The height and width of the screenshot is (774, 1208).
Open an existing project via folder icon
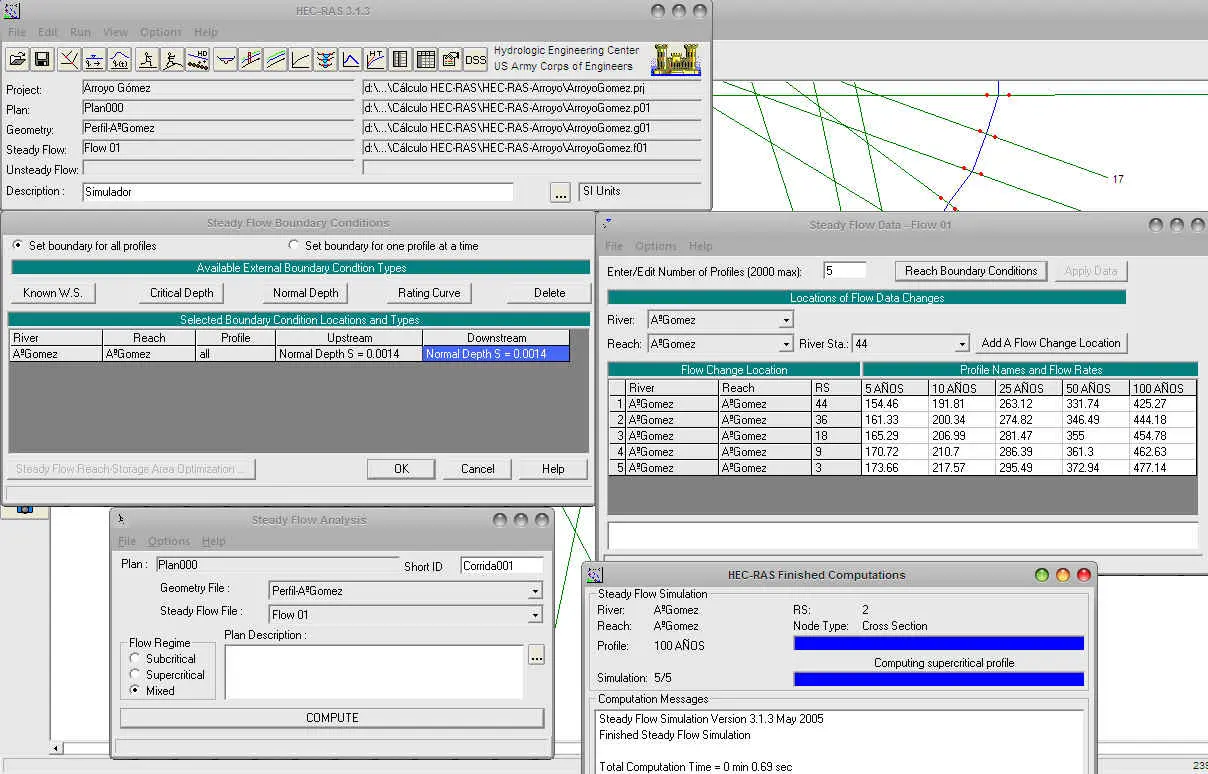click(x=18, y=59)
